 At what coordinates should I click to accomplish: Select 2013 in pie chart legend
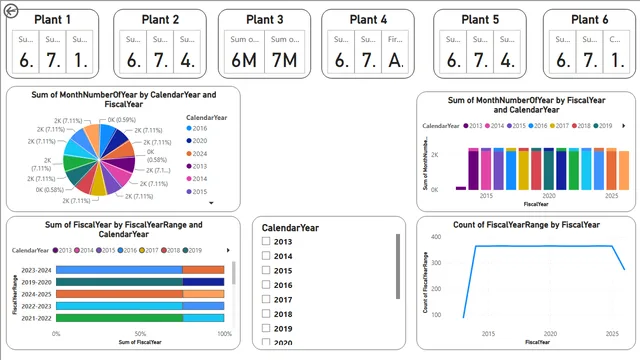[x=197, y=167]
